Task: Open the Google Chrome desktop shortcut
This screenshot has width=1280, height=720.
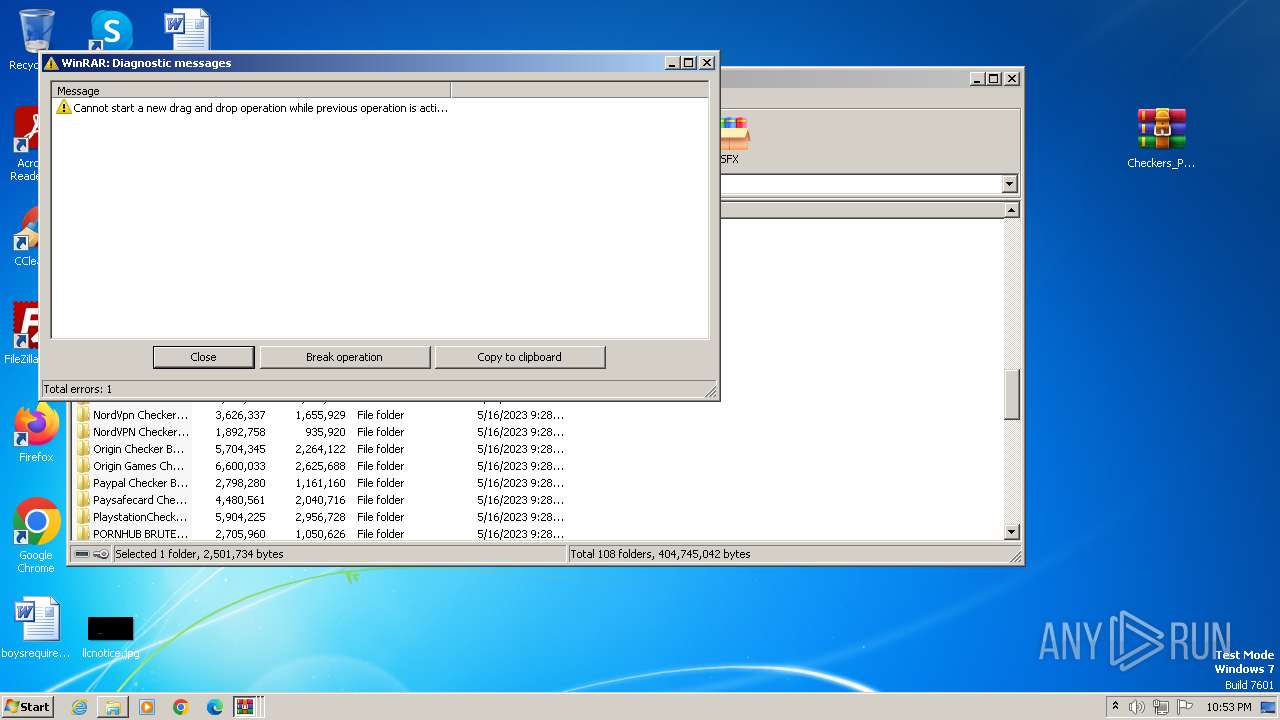Action: 36,536
